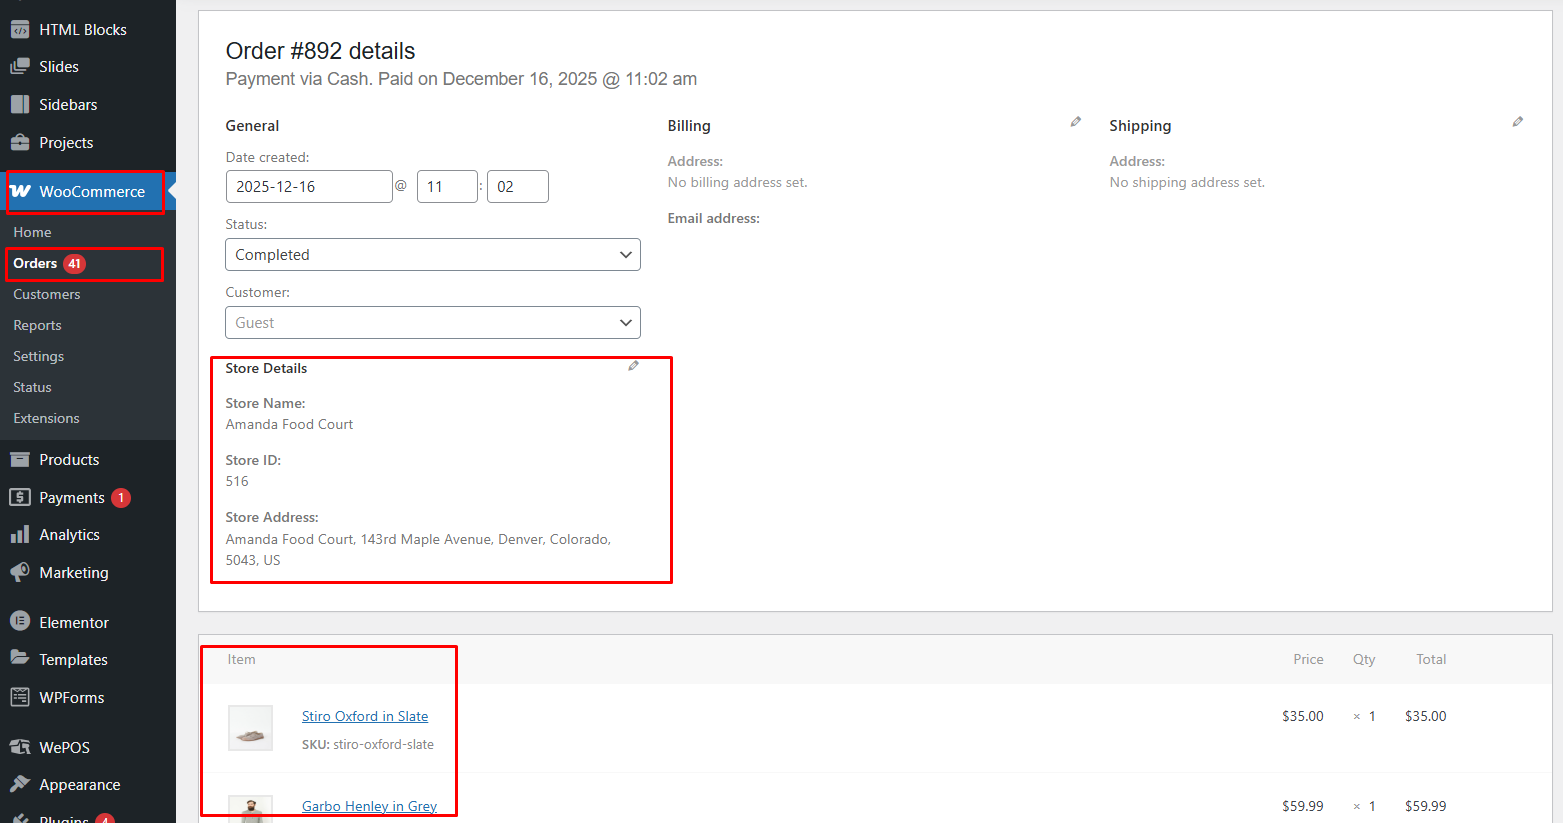Click the Marketing megaphone icon

coord(20,572)
